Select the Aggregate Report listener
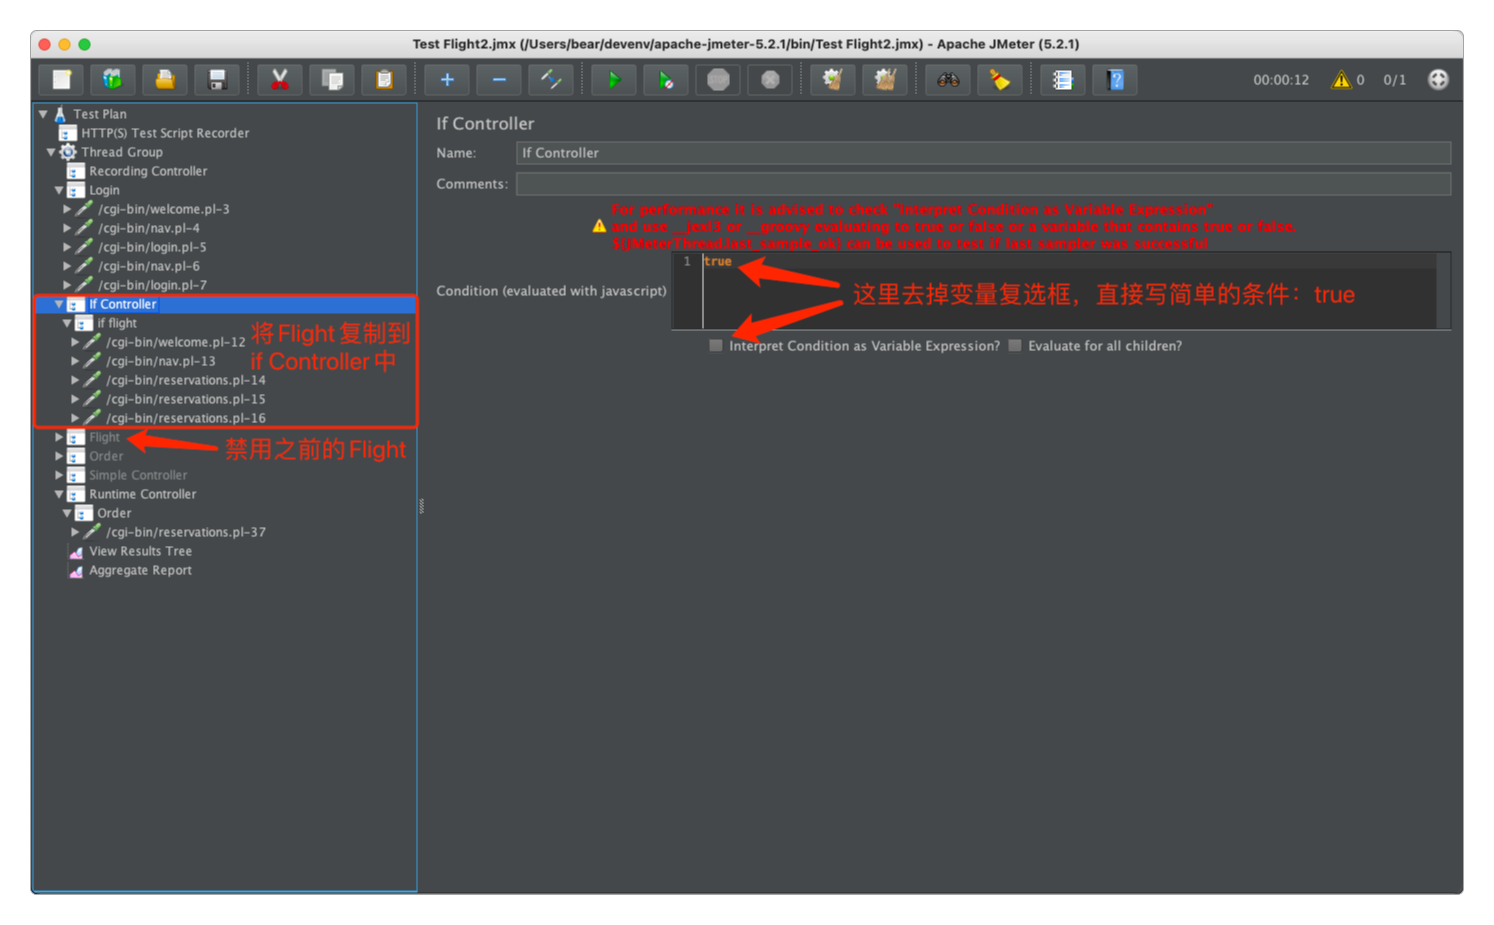 (140, 570)
